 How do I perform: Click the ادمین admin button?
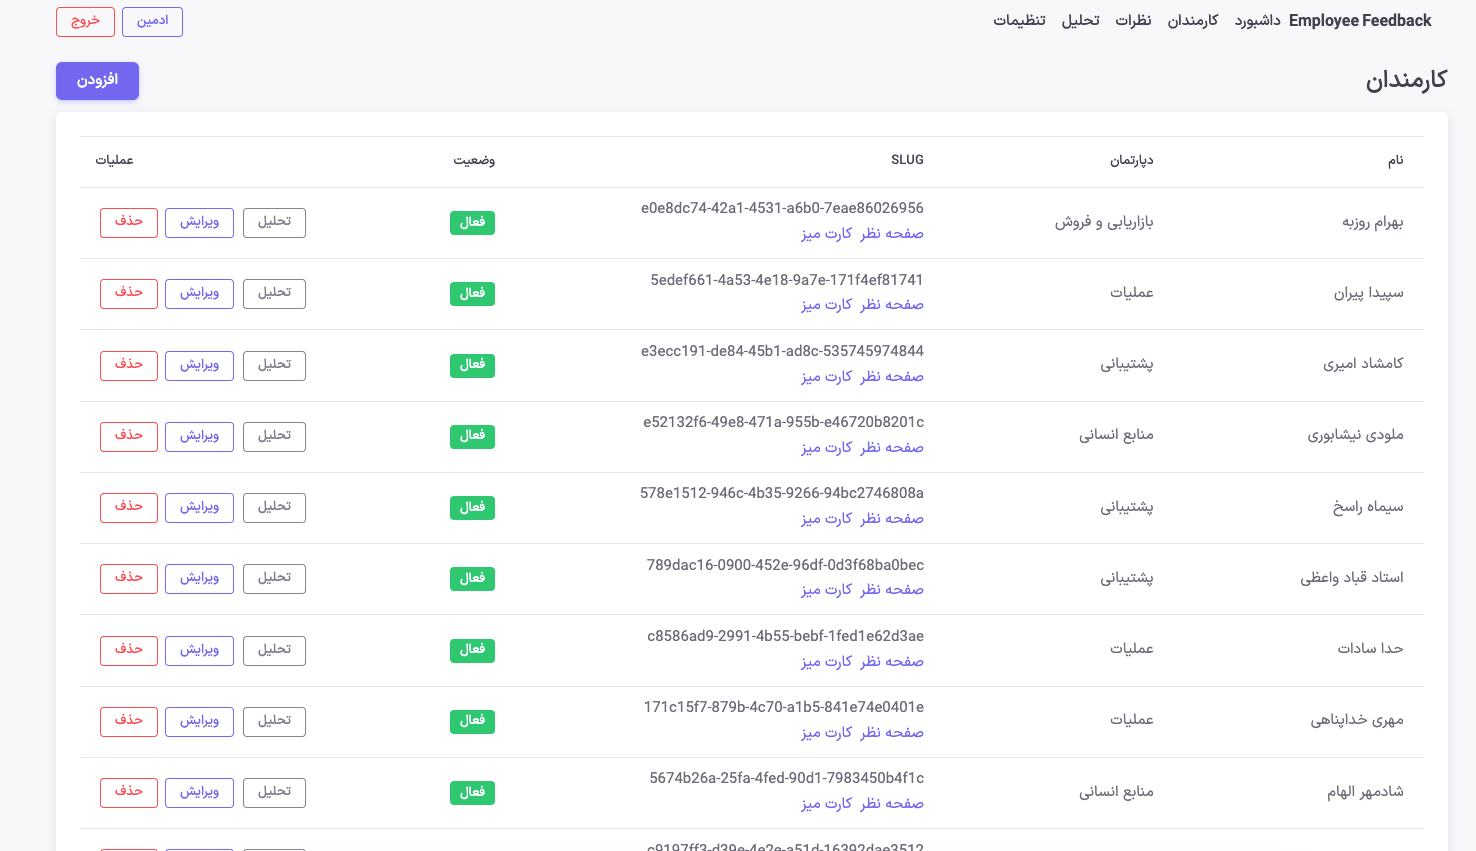pos(152,21)
